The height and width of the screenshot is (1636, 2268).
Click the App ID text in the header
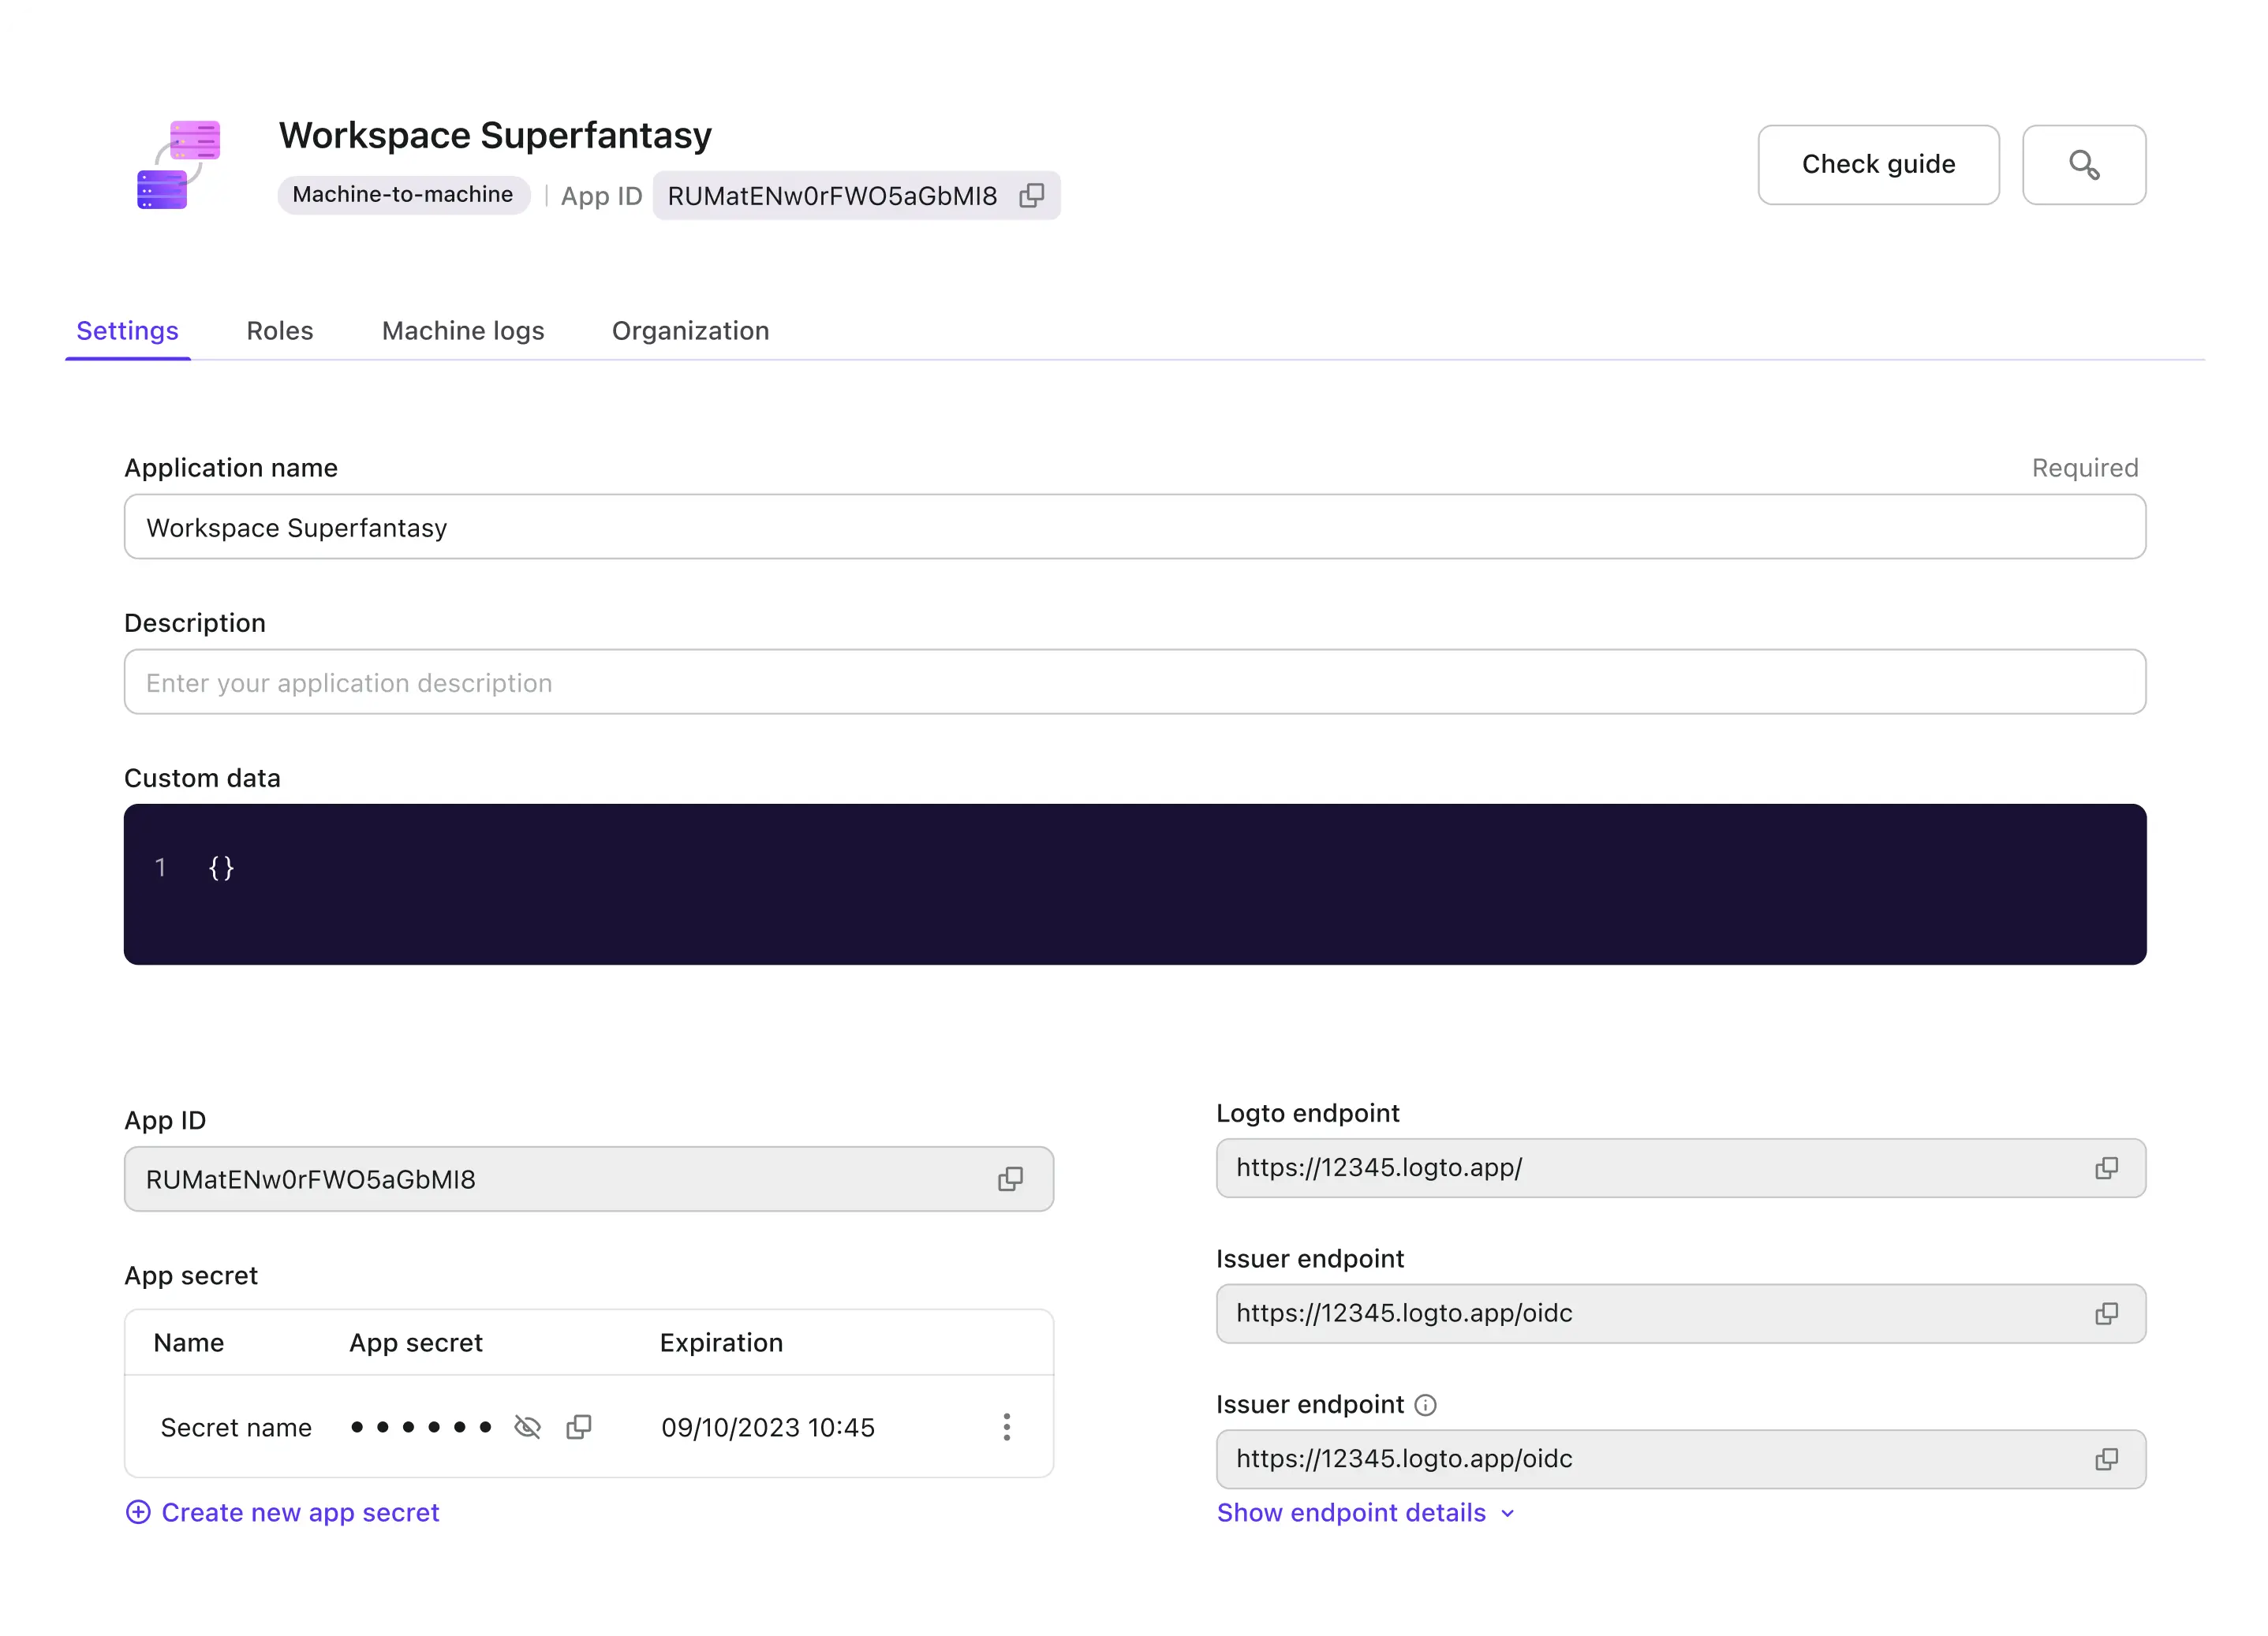(x=601, y=196)
